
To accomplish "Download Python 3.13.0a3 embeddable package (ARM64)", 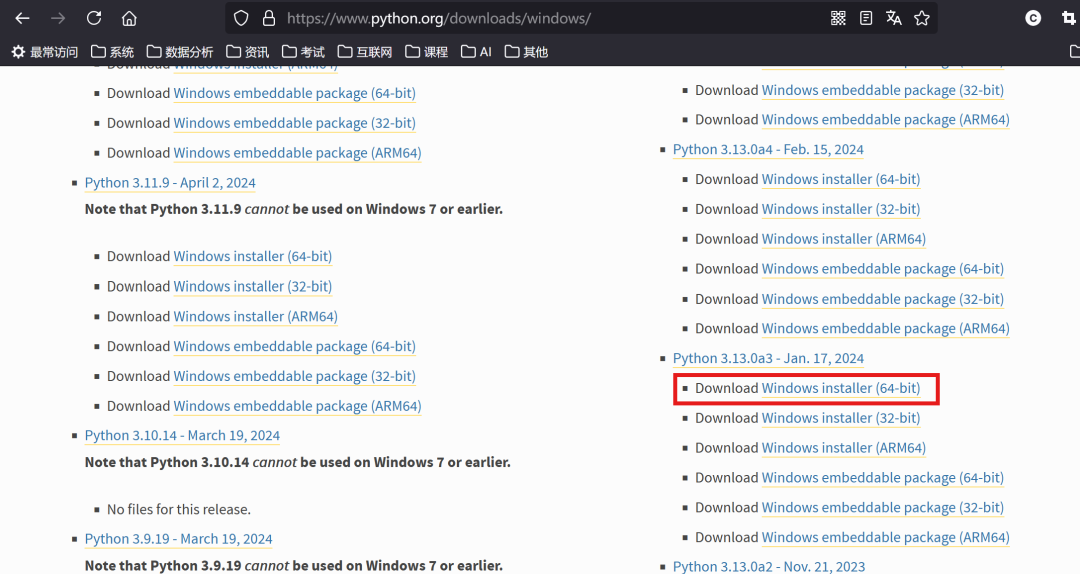I will (x=886, y=537).
